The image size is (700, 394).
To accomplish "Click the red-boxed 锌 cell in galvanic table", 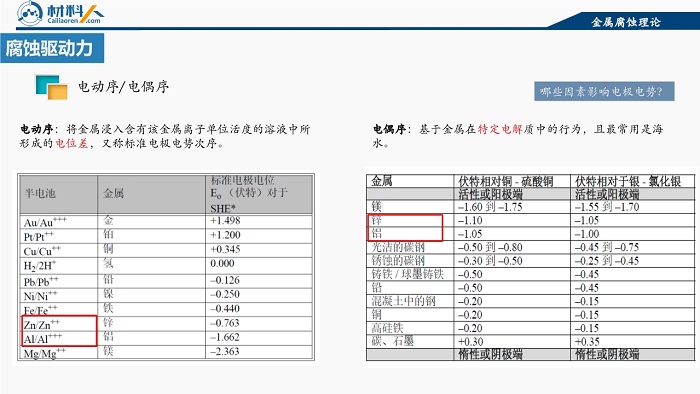I will tap(376, 220).
